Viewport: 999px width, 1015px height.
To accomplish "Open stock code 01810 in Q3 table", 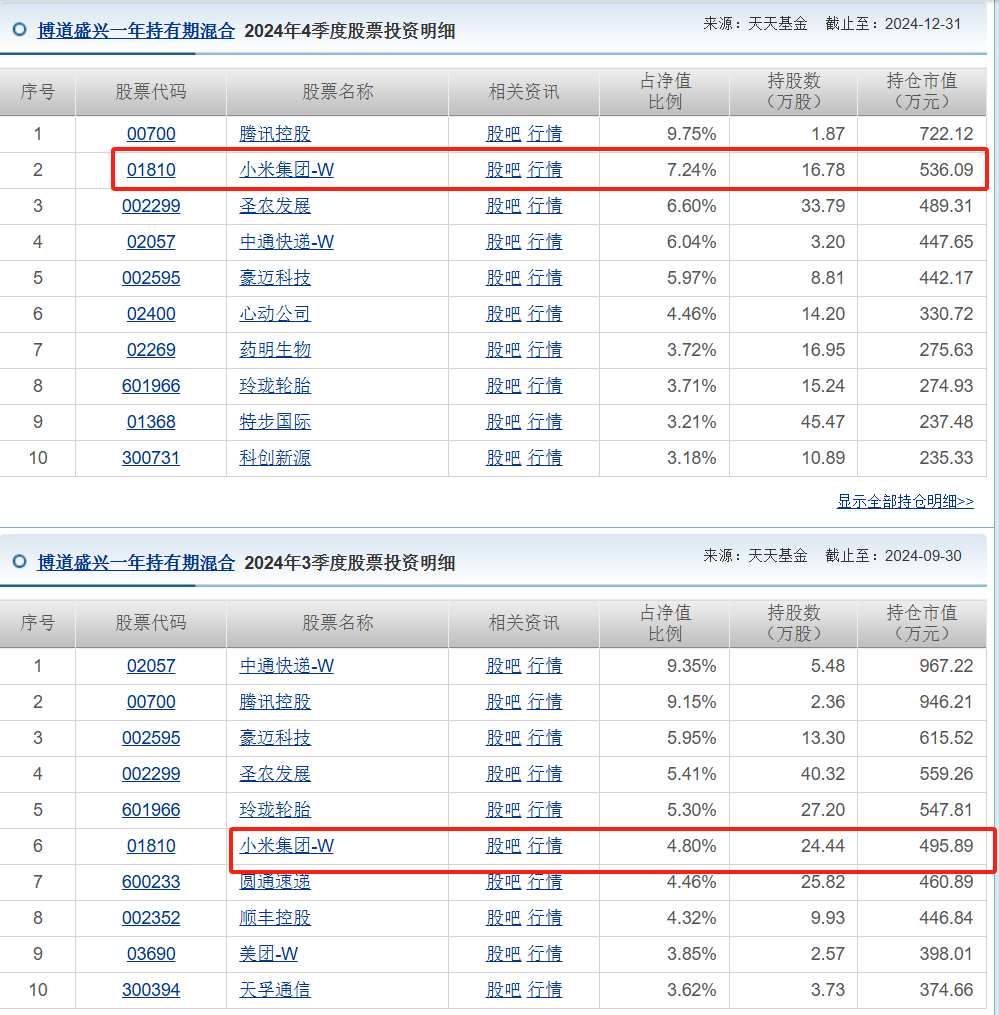I will [151, 846].
